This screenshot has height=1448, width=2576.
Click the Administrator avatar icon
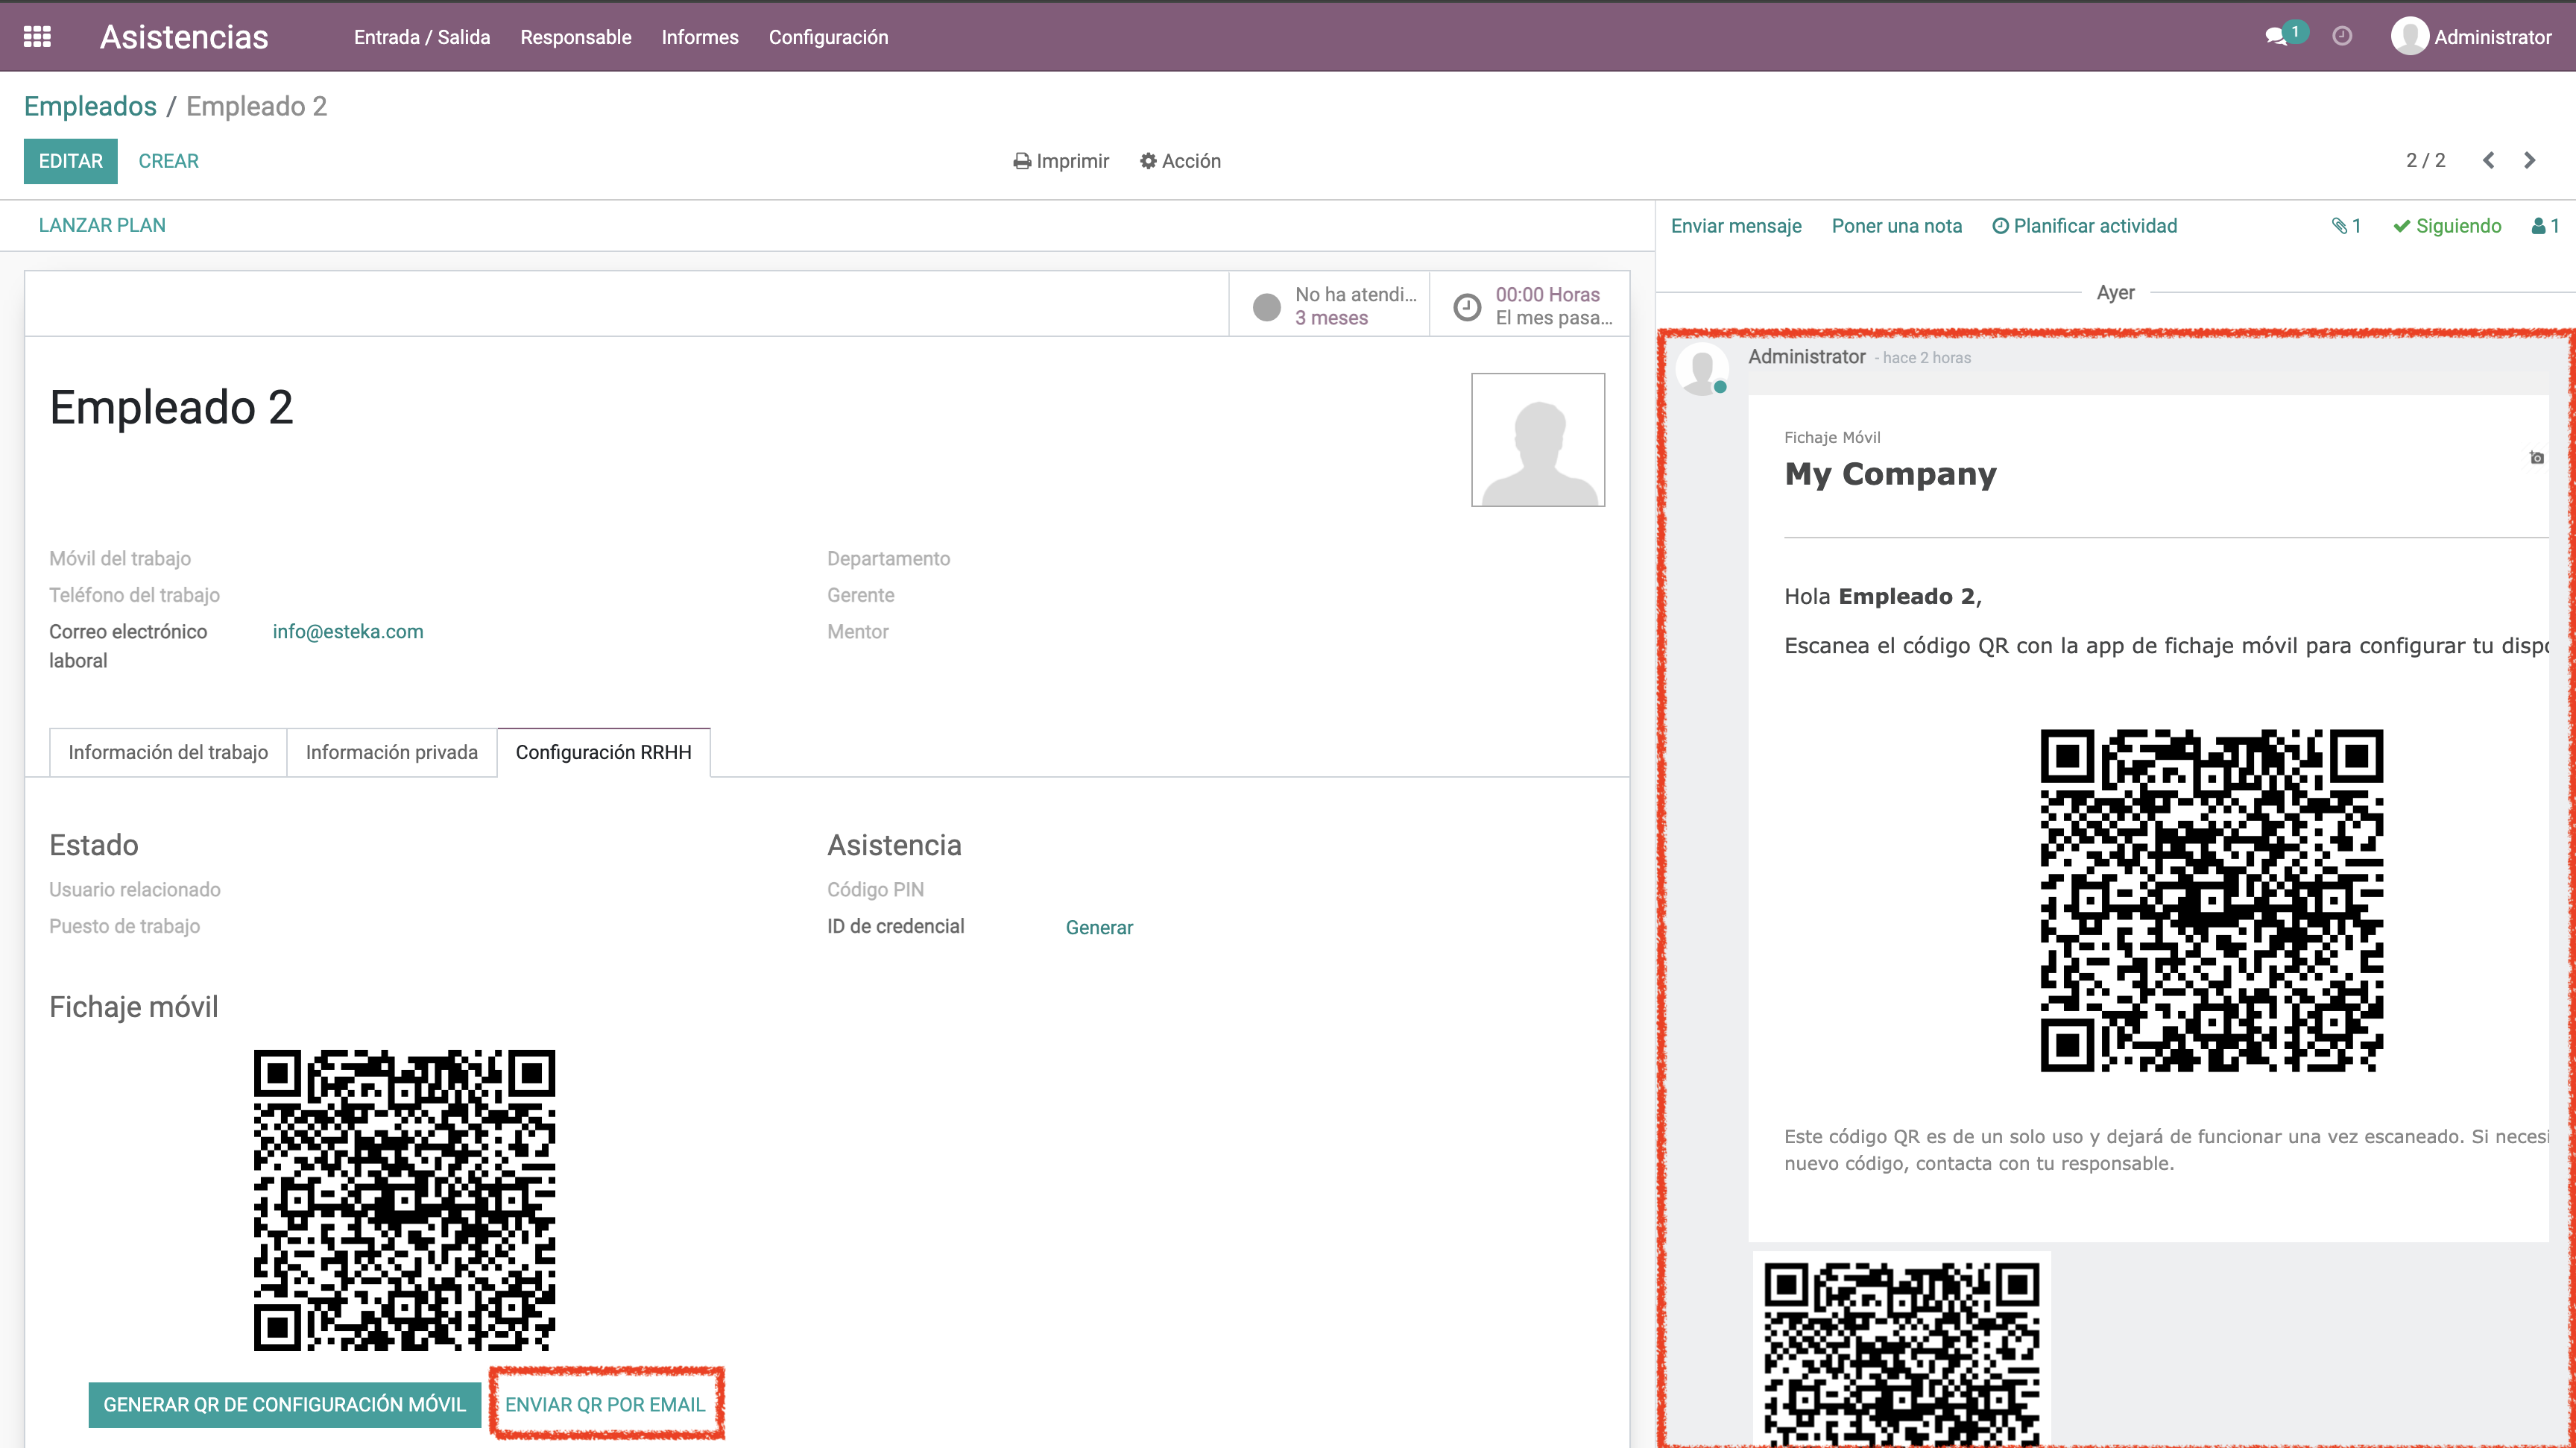click(2409, 37)
